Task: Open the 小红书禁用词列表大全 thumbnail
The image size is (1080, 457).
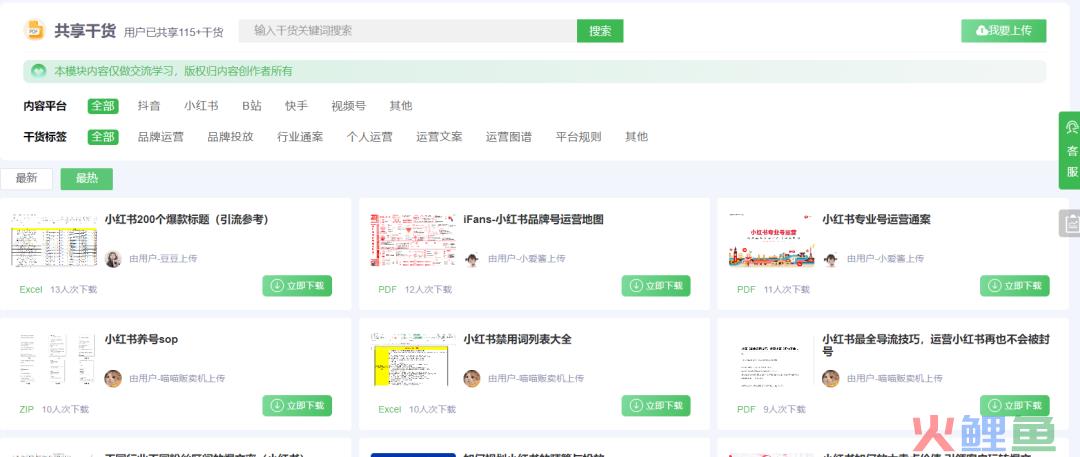Action: [413, 359]
